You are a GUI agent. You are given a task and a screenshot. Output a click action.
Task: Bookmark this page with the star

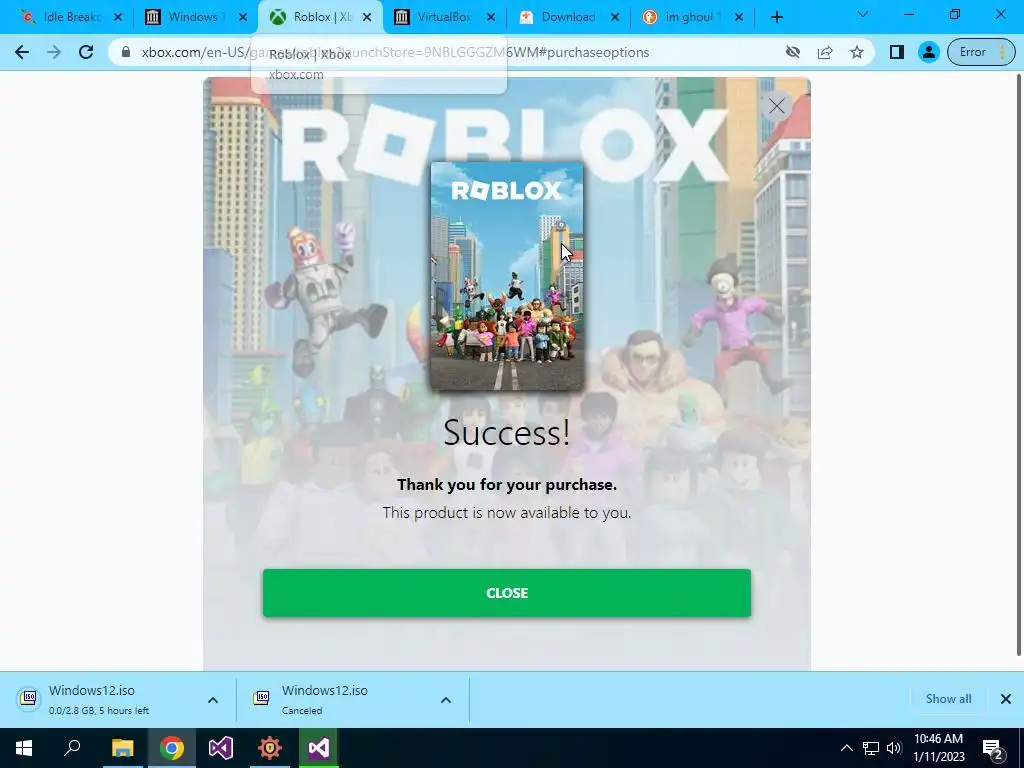pos(857,52)
